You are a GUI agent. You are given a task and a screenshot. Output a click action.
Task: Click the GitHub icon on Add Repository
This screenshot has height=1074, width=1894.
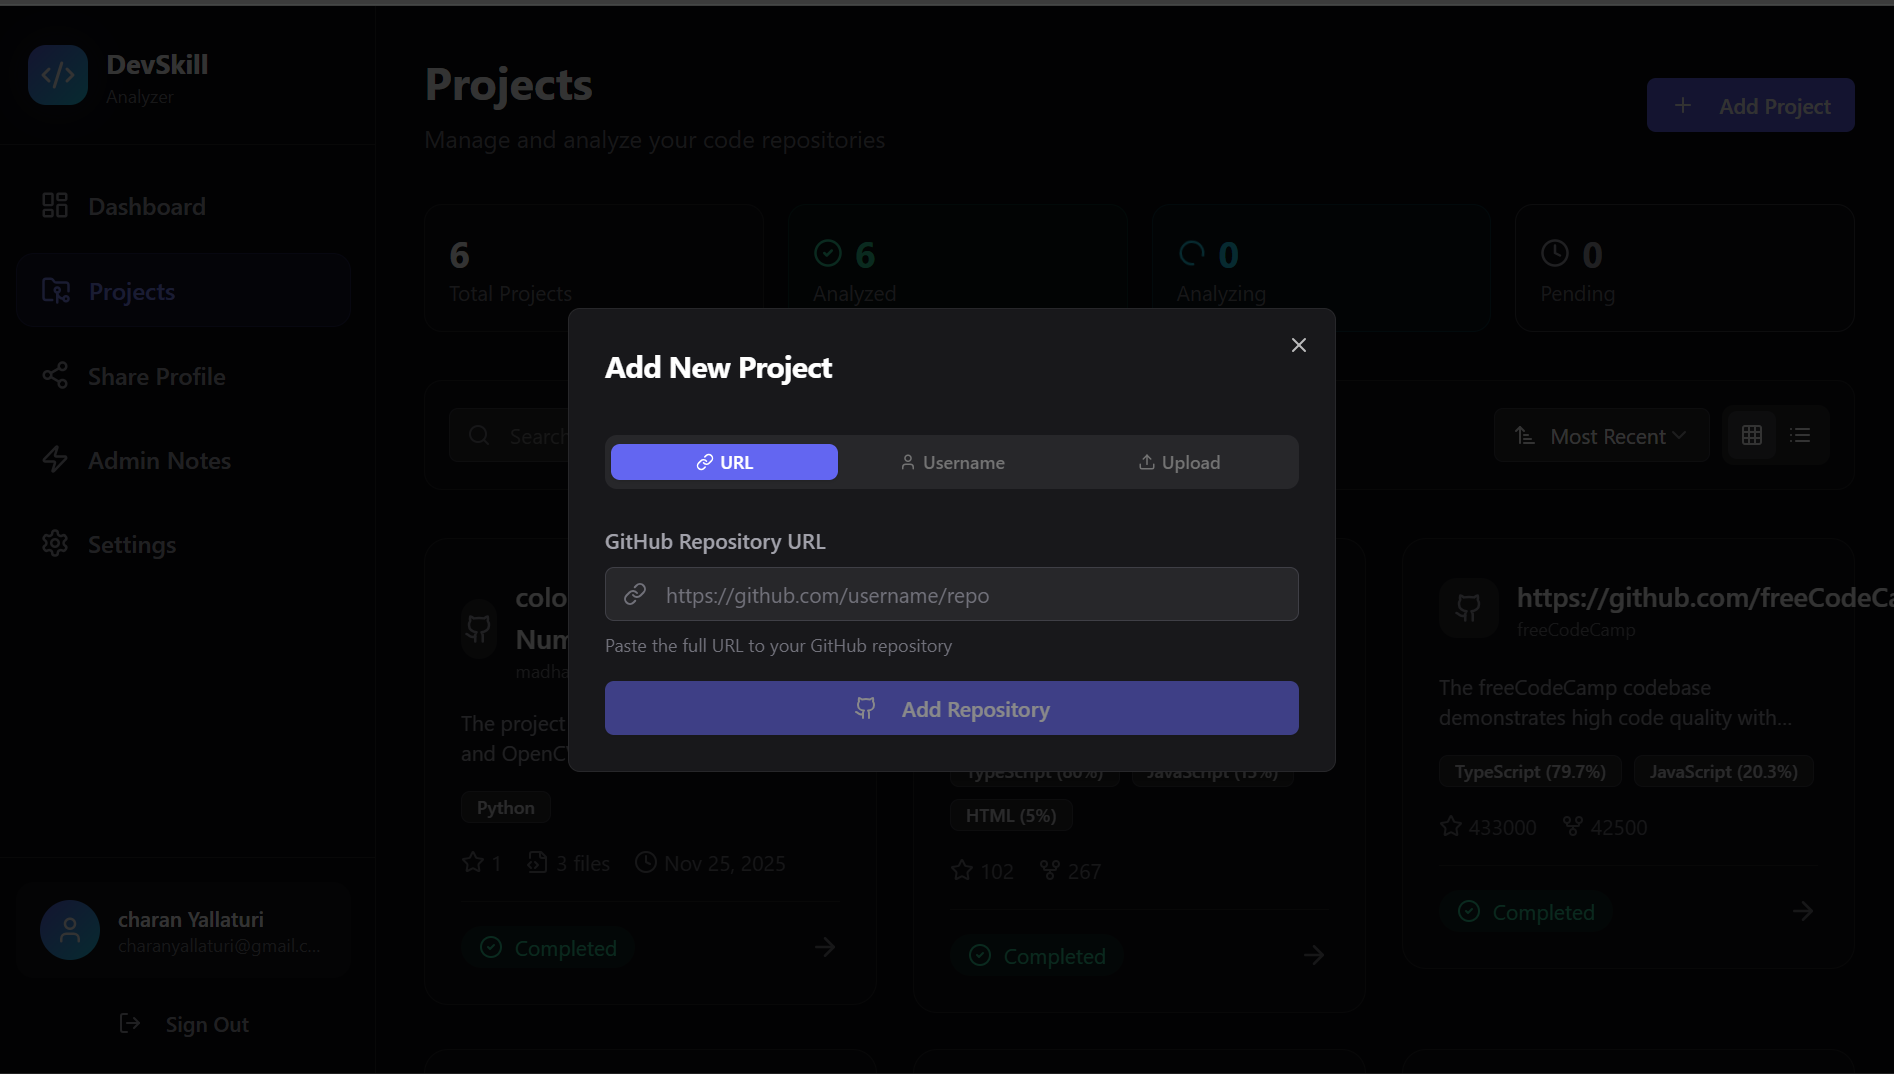[x=865, y=708]
